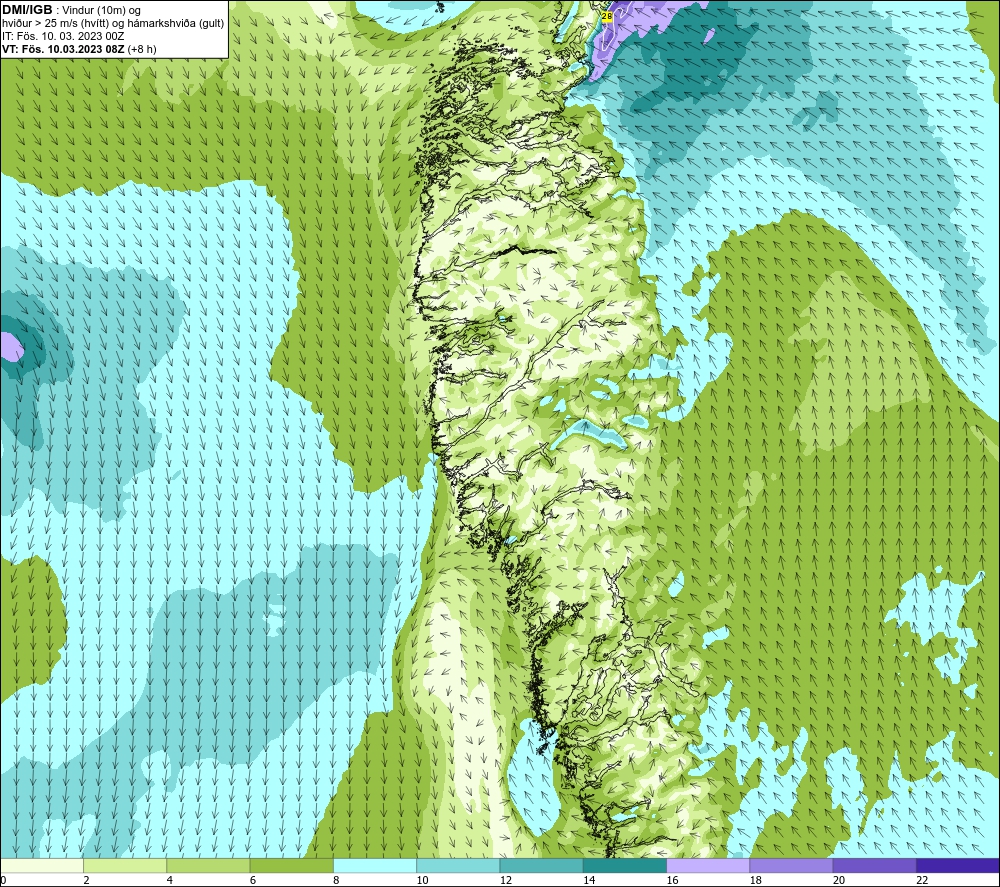1000x887 pixels.
Task: Click the 22+ m/s dark indigo swatch
Action: click(x=958, y=865)
